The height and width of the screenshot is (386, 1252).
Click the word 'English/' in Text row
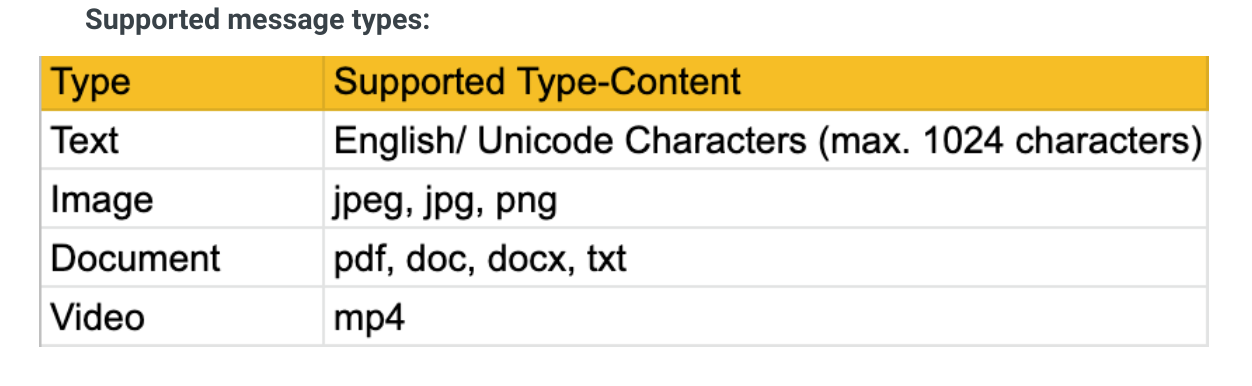[400, 142]
